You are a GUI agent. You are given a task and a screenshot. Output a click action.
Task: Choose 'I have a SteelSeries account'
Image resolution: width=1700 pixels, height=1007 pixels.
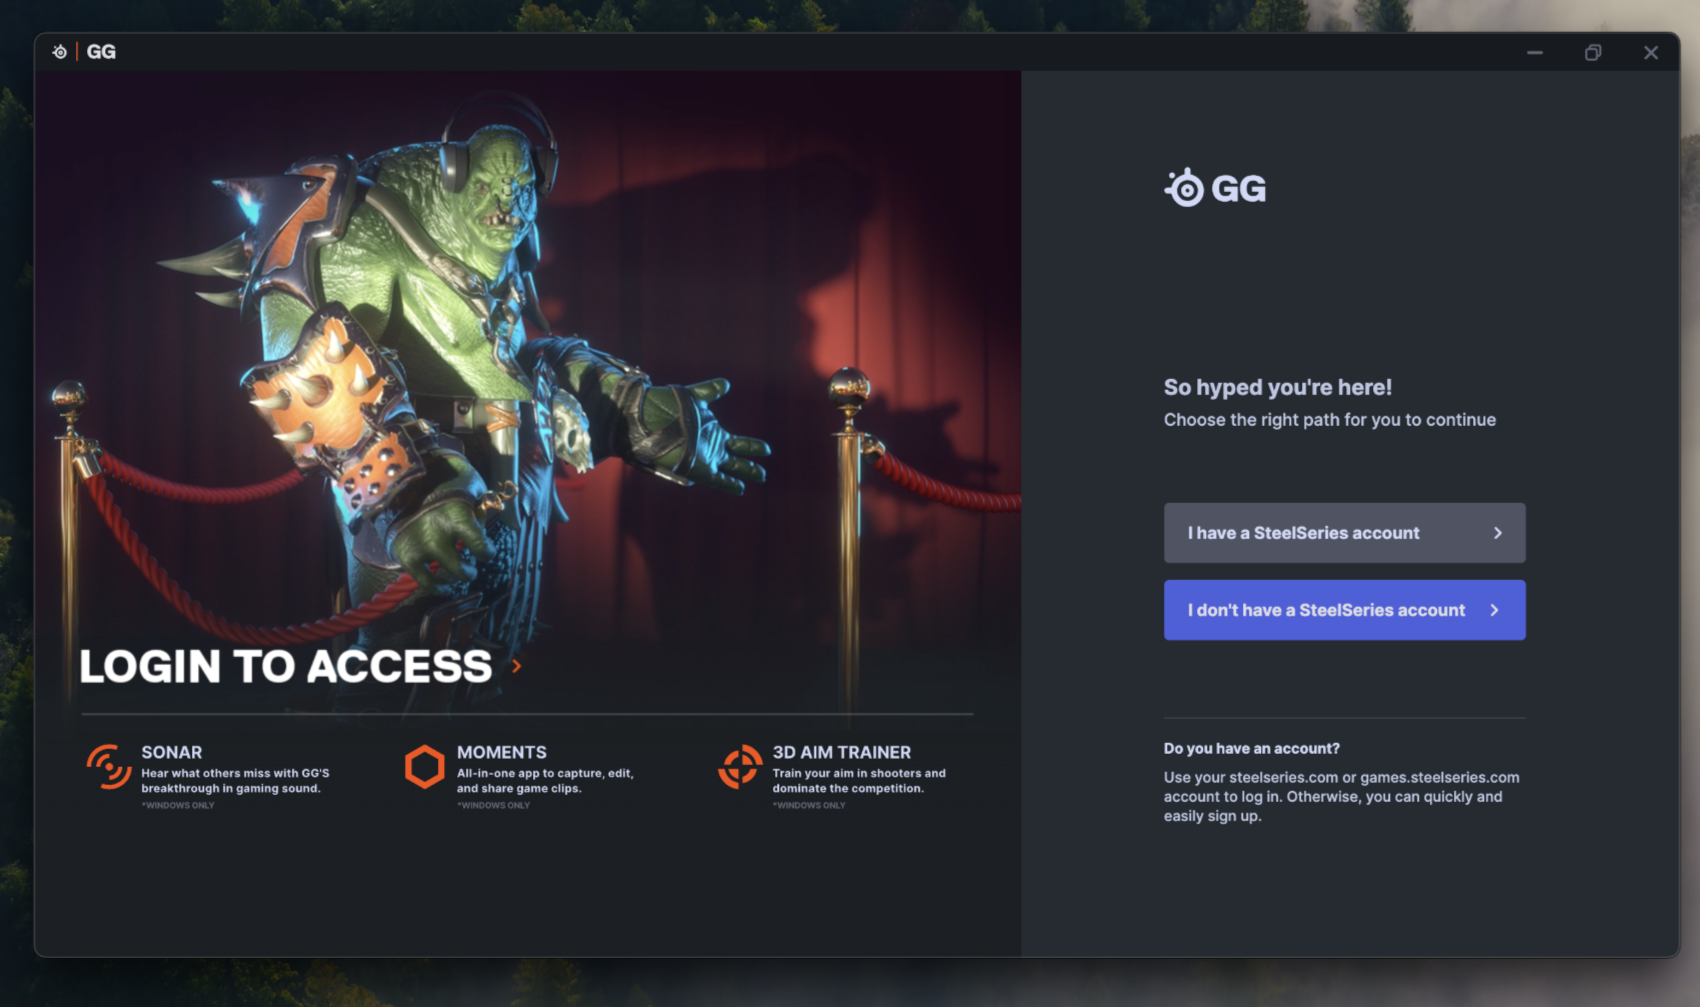click(1344, 533)
